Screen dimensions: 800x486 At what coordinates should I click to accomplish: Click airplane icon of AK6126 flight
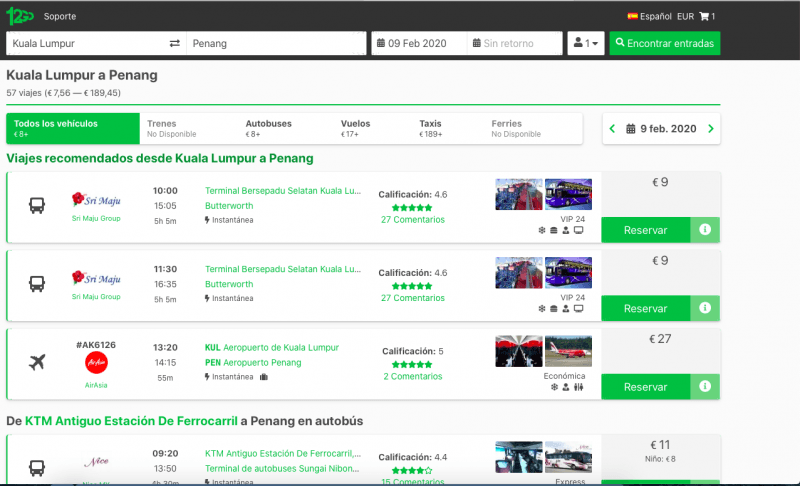37,363
